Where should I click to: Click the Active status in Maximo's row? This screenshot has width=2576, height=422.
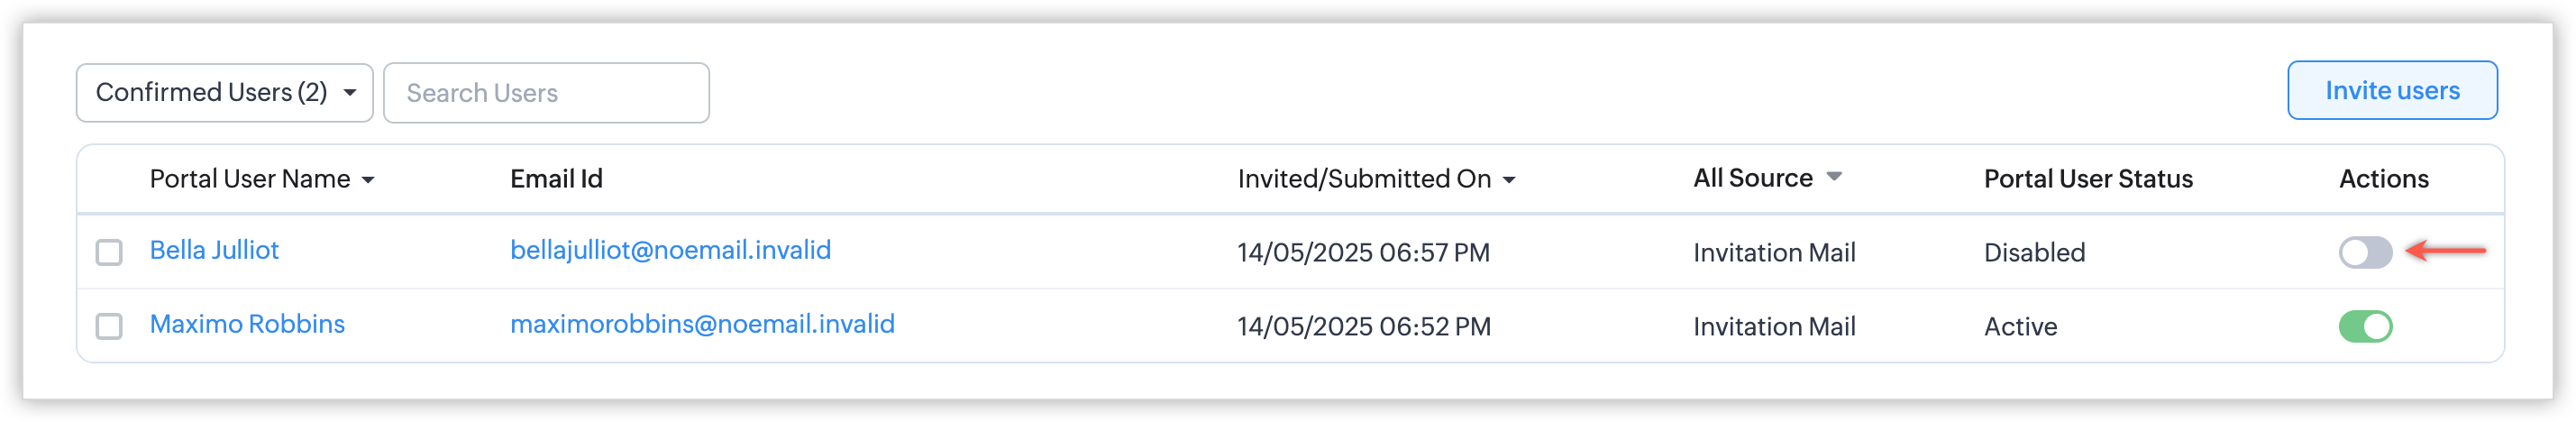tap(2020, 326)
